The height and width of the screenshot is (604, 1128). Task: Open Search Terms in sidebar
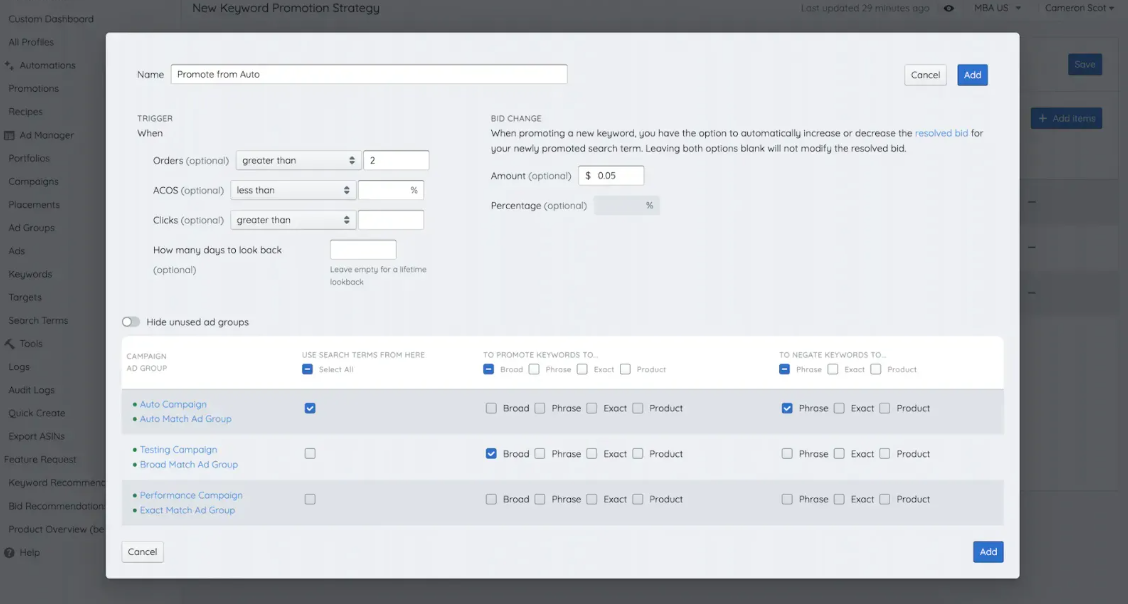click(38, 321)
